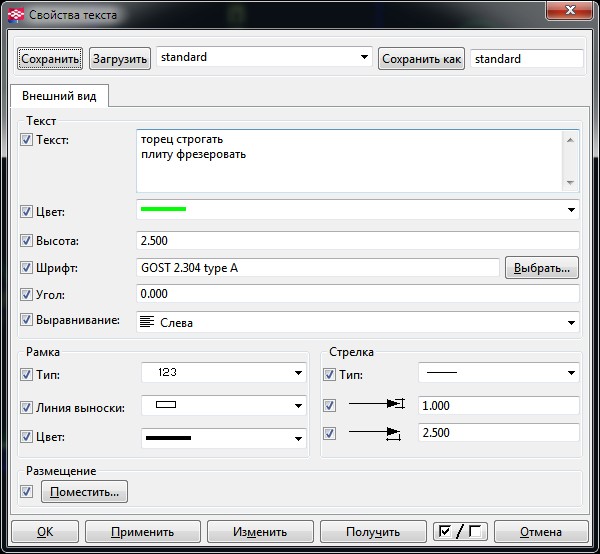This screenshot has height=554, width=600.
Task: Toggle the Шрифт checkbox
Action: tap(26, 267)
